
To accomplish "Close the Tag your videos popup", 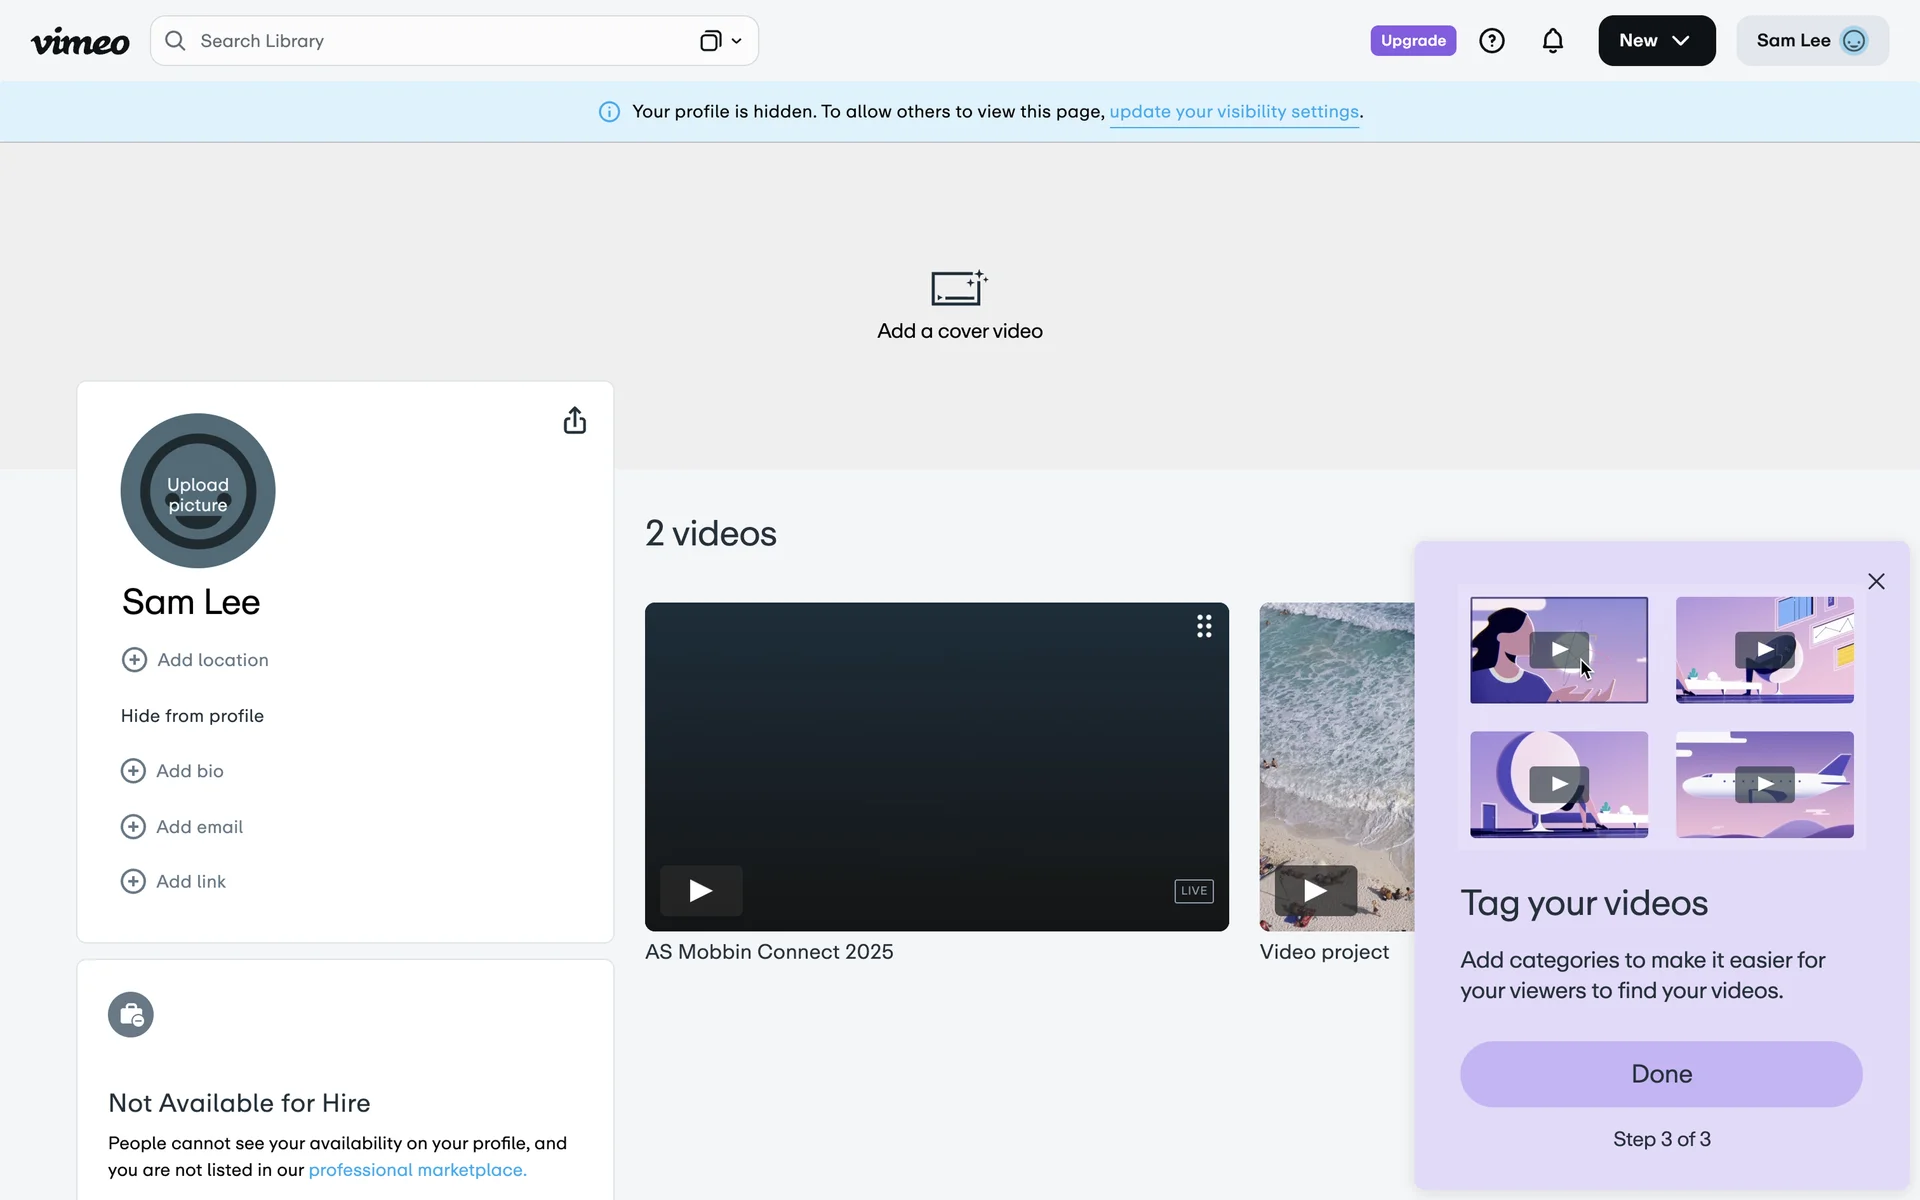I will pos(1876,582).
